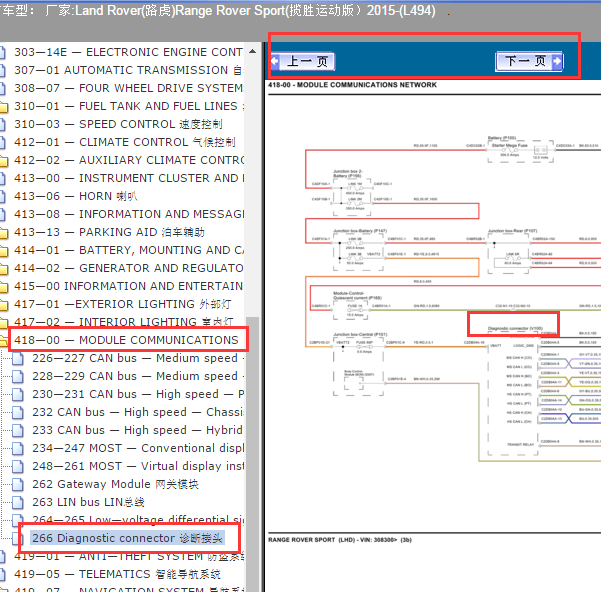Viewport: 601px width, 592px height.
Task: Go to previous page with 上一页 button
Action: 303,61
